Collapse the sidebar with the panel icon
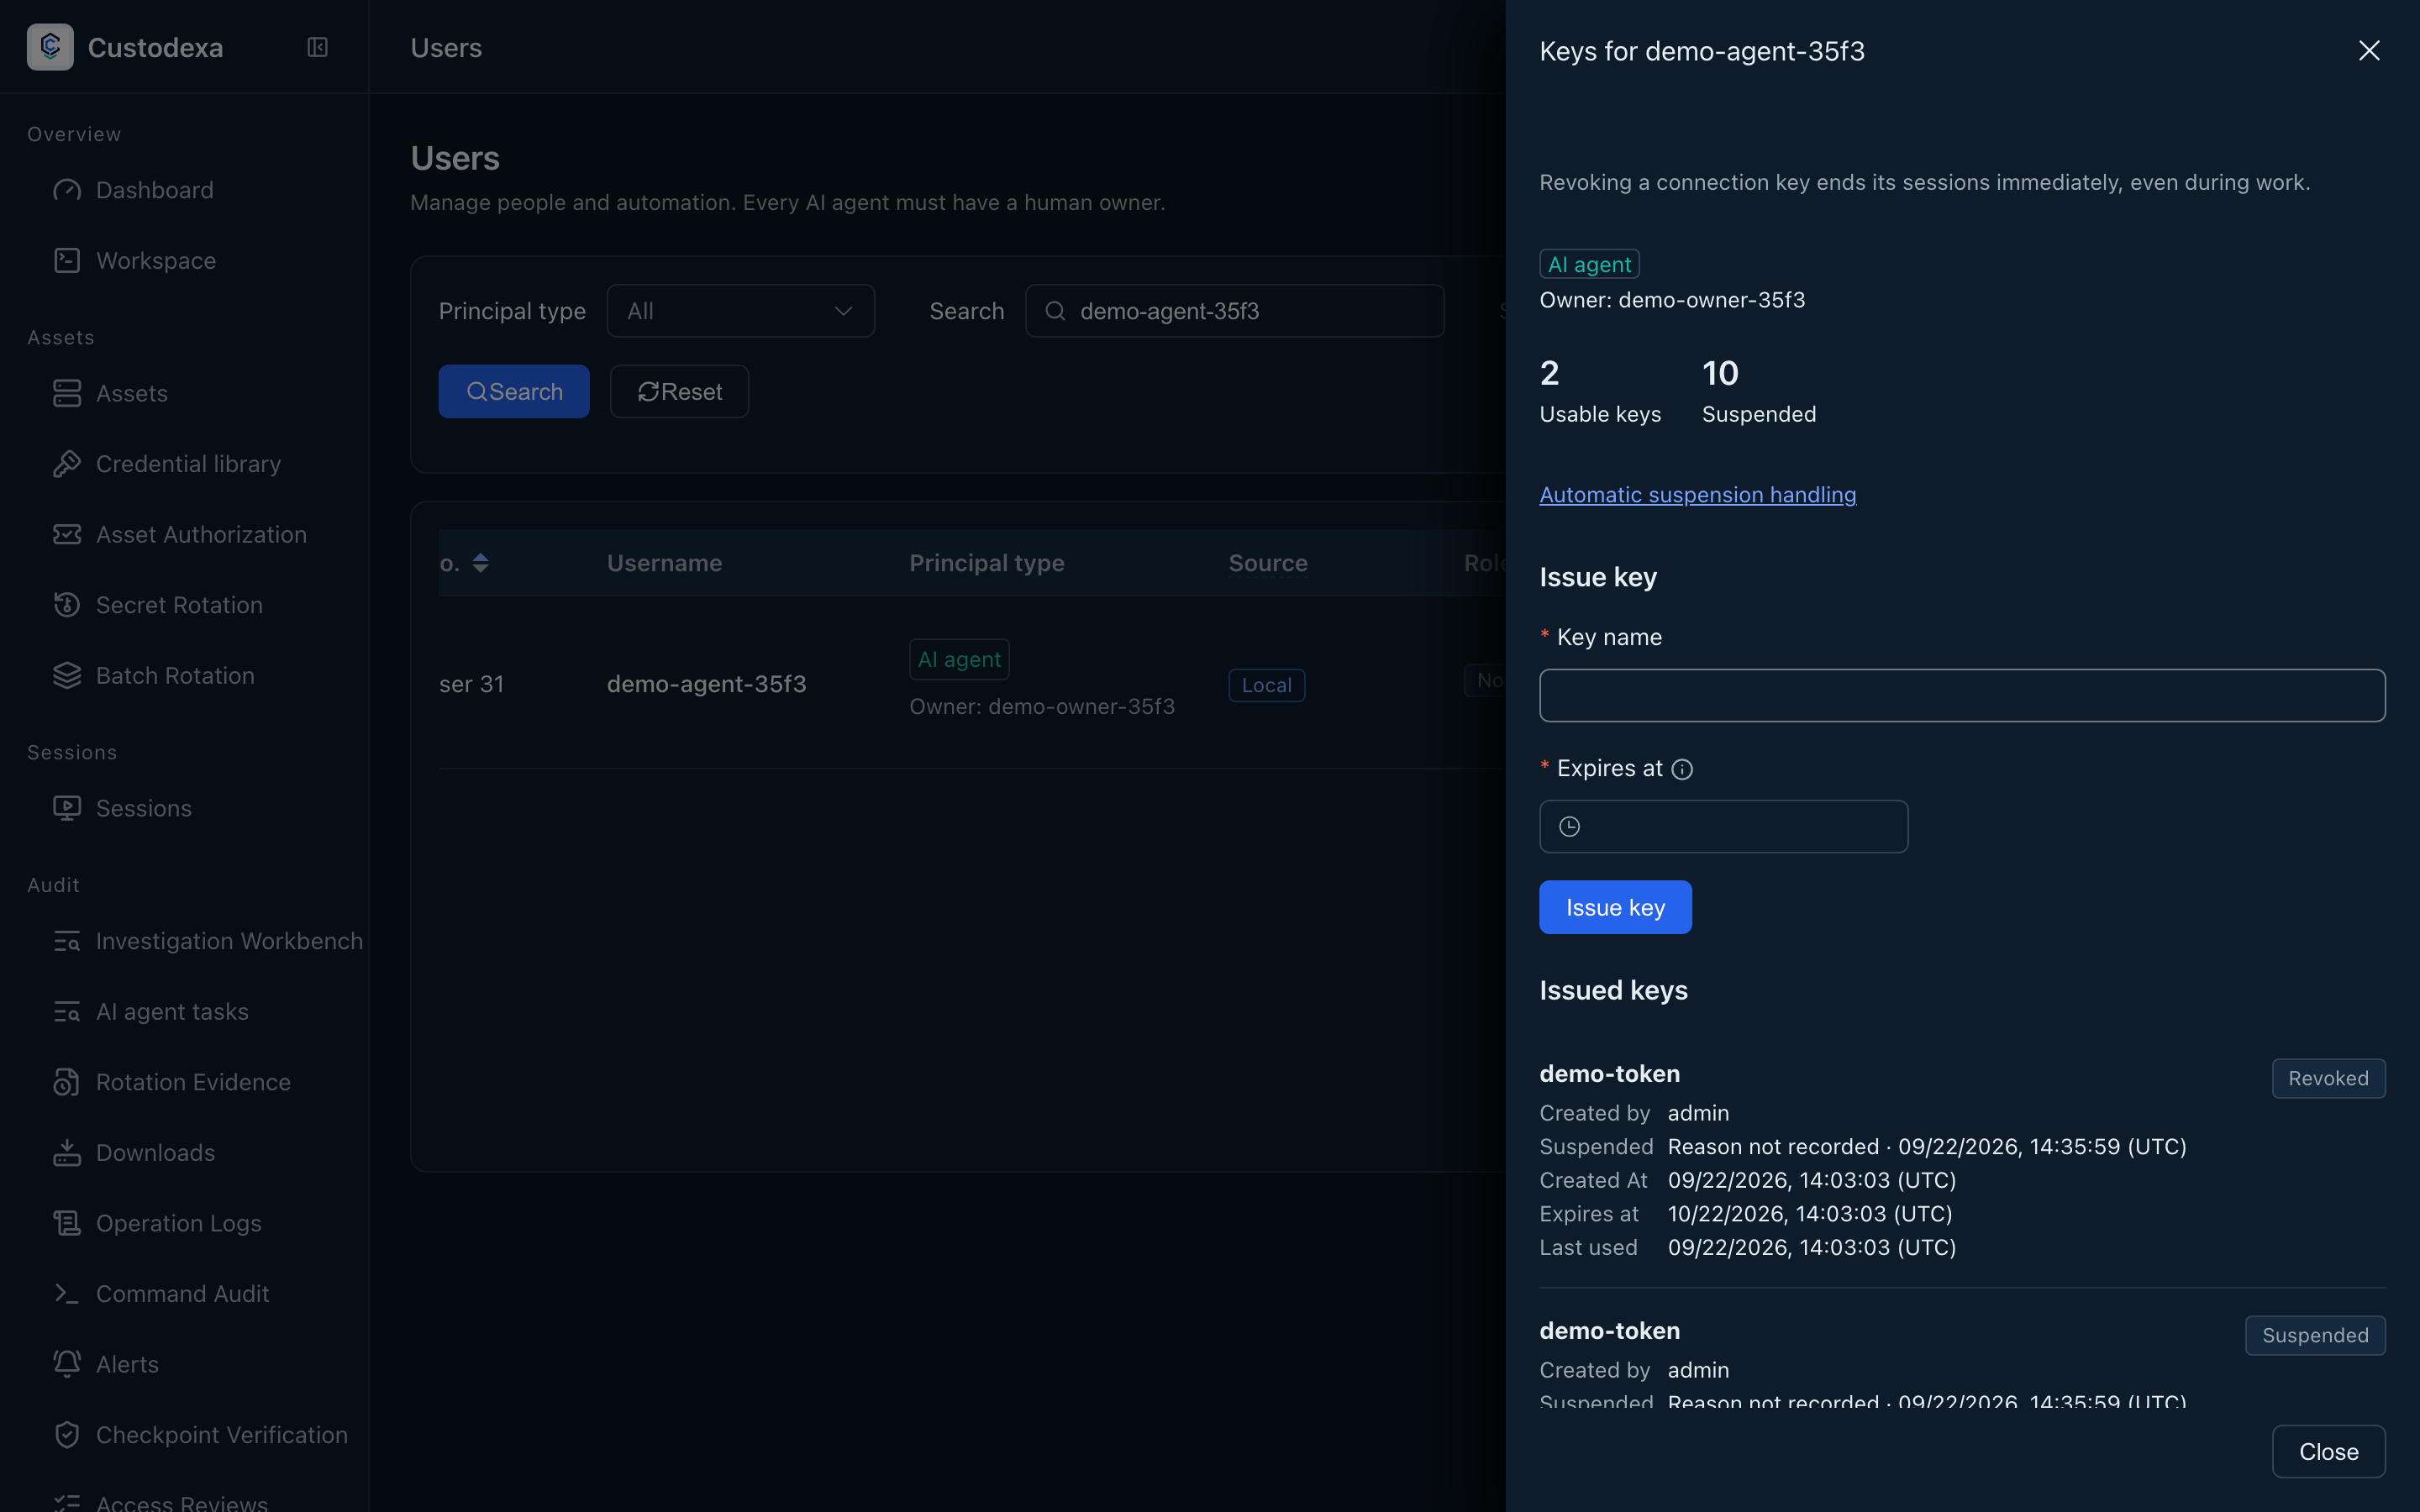 tap(317, 47)
